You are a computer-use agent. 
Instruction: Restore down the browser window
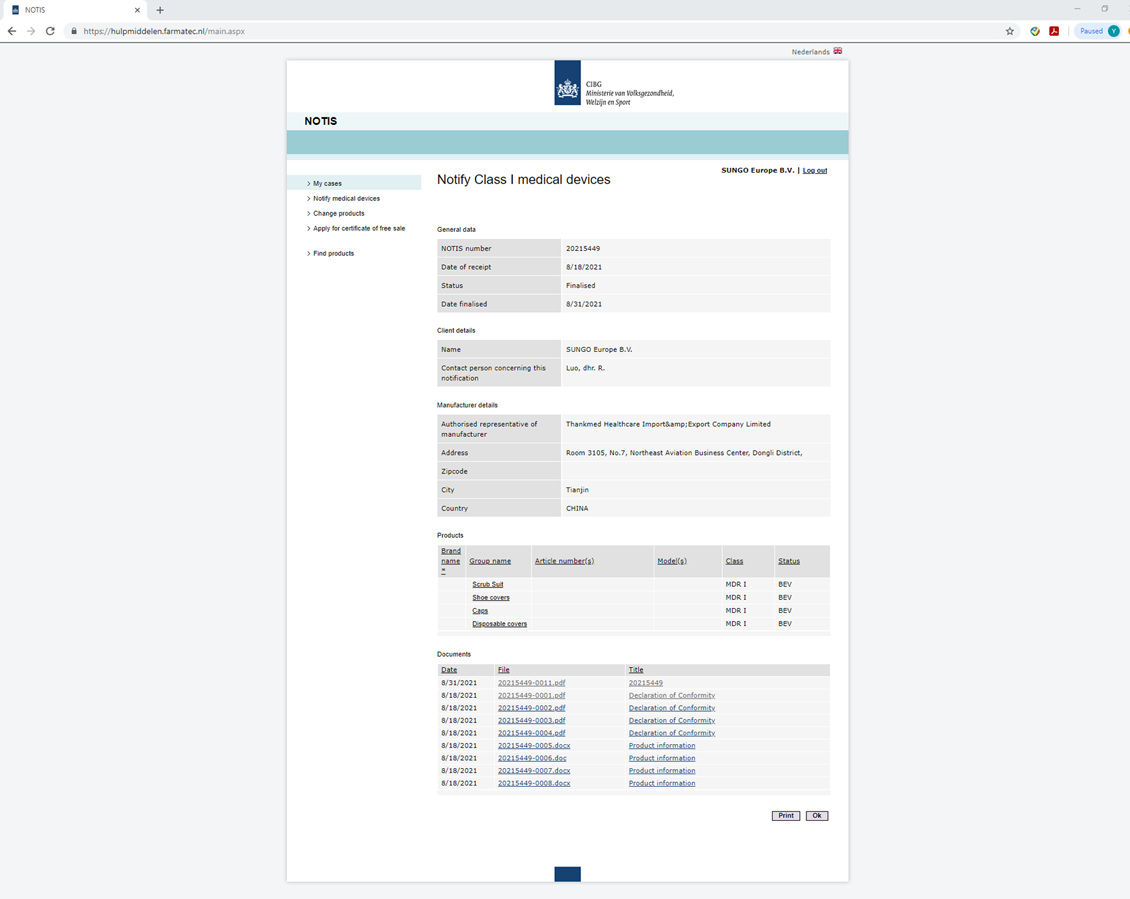[1104, 9]
